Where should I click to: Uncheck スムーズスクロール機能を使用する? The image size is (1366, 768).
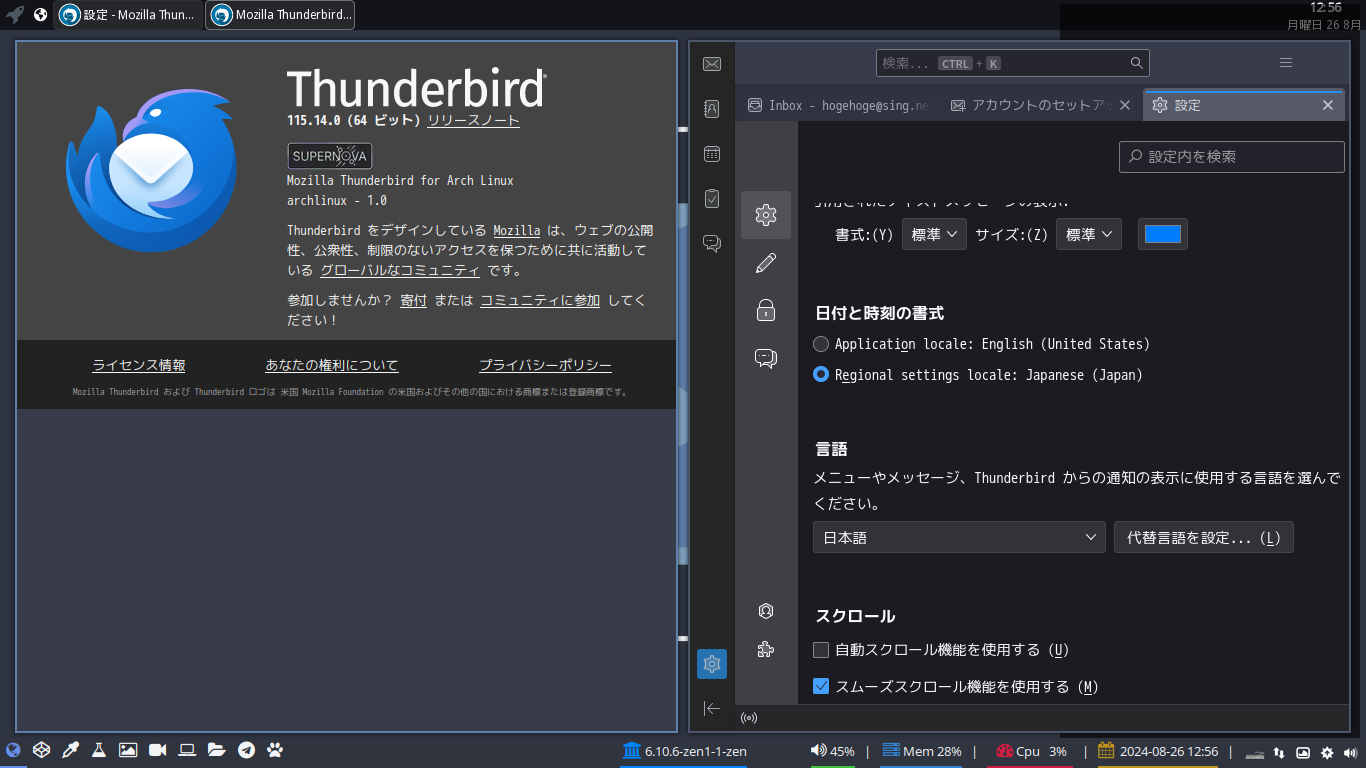pyautogui.click(x=821, y=686)
